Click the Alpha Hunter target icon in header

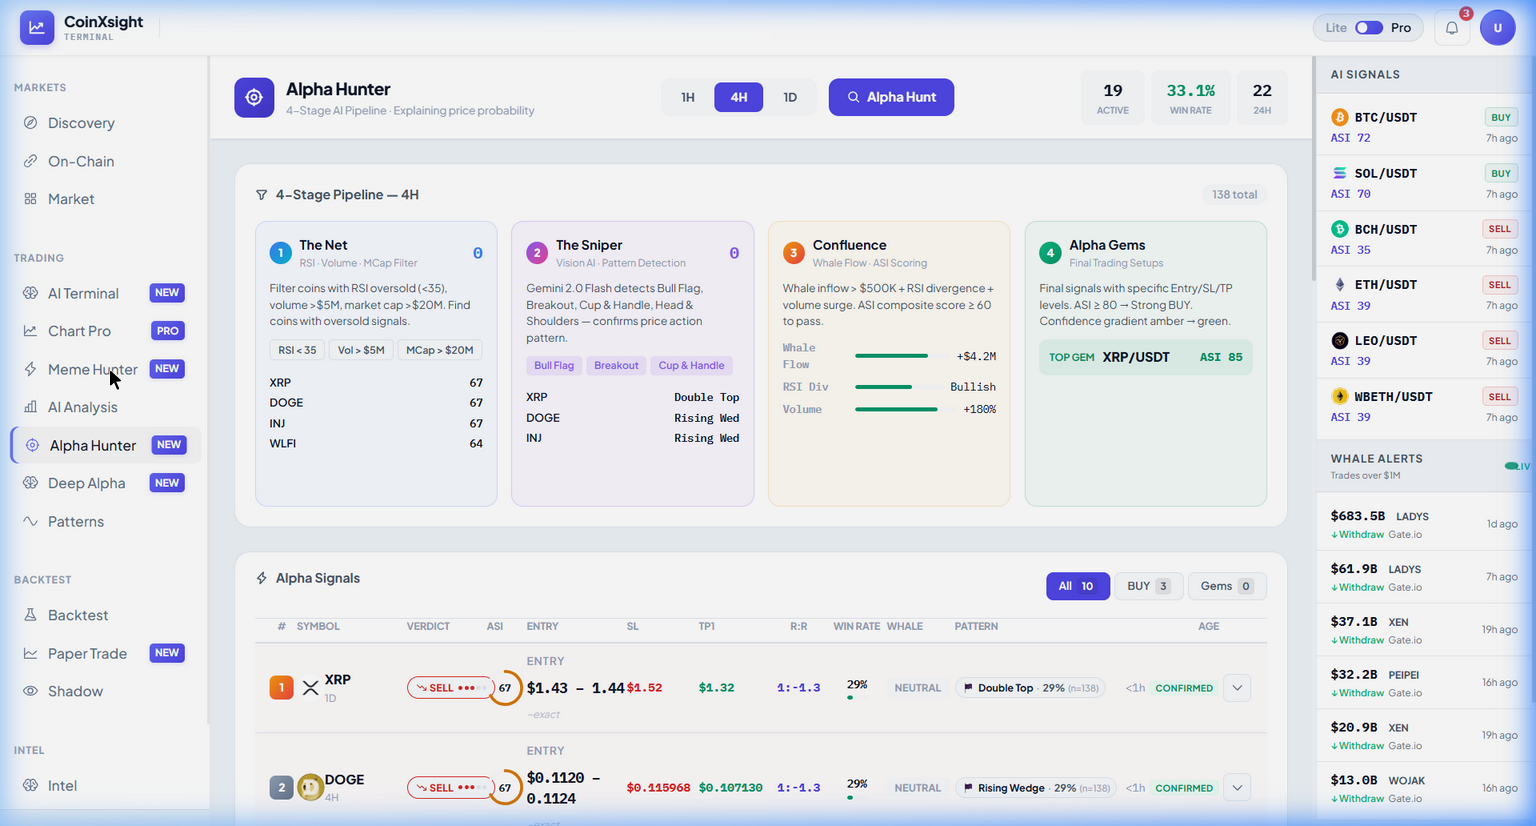point(254,98)
